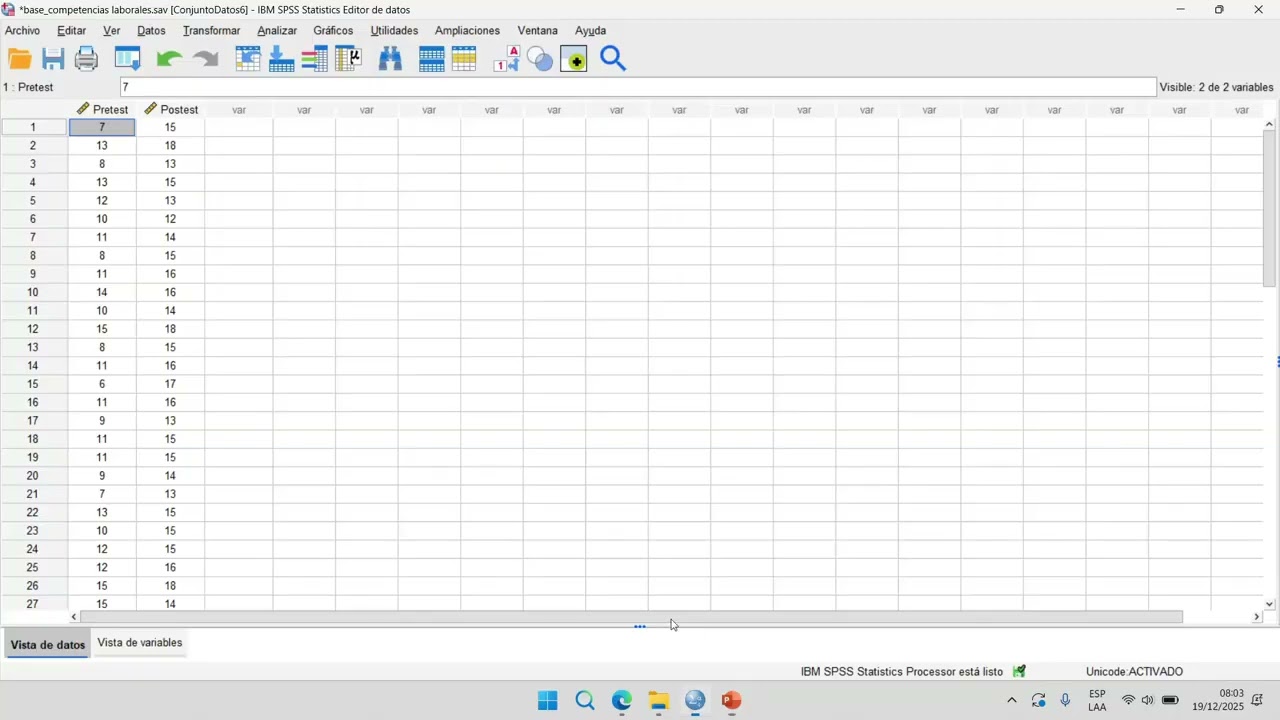
Task: Click the show all variables plus icon
Action: tap(574, 59)
